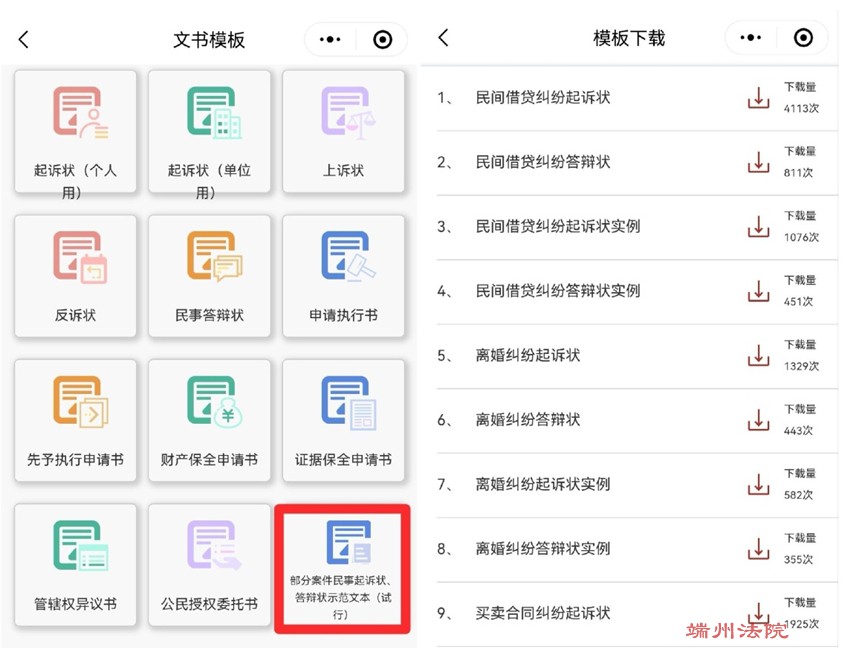Select the 民间借贷纠纷答辩状 row title
This screenshot has height=648, width=845.
point(543,162)
